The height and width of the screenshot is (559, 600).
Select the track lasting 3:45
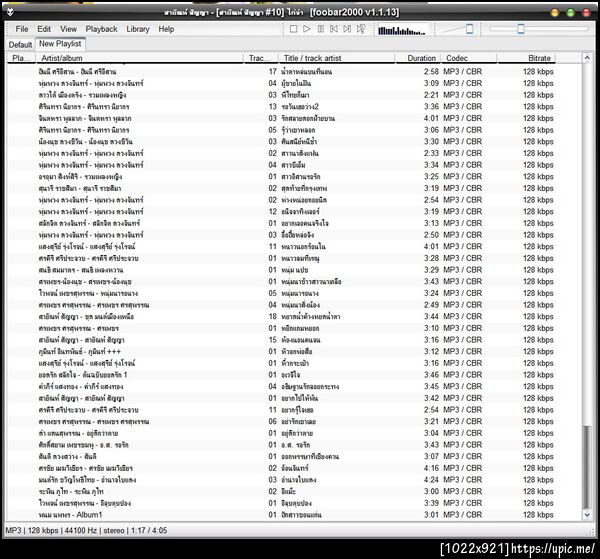point(295,386)
